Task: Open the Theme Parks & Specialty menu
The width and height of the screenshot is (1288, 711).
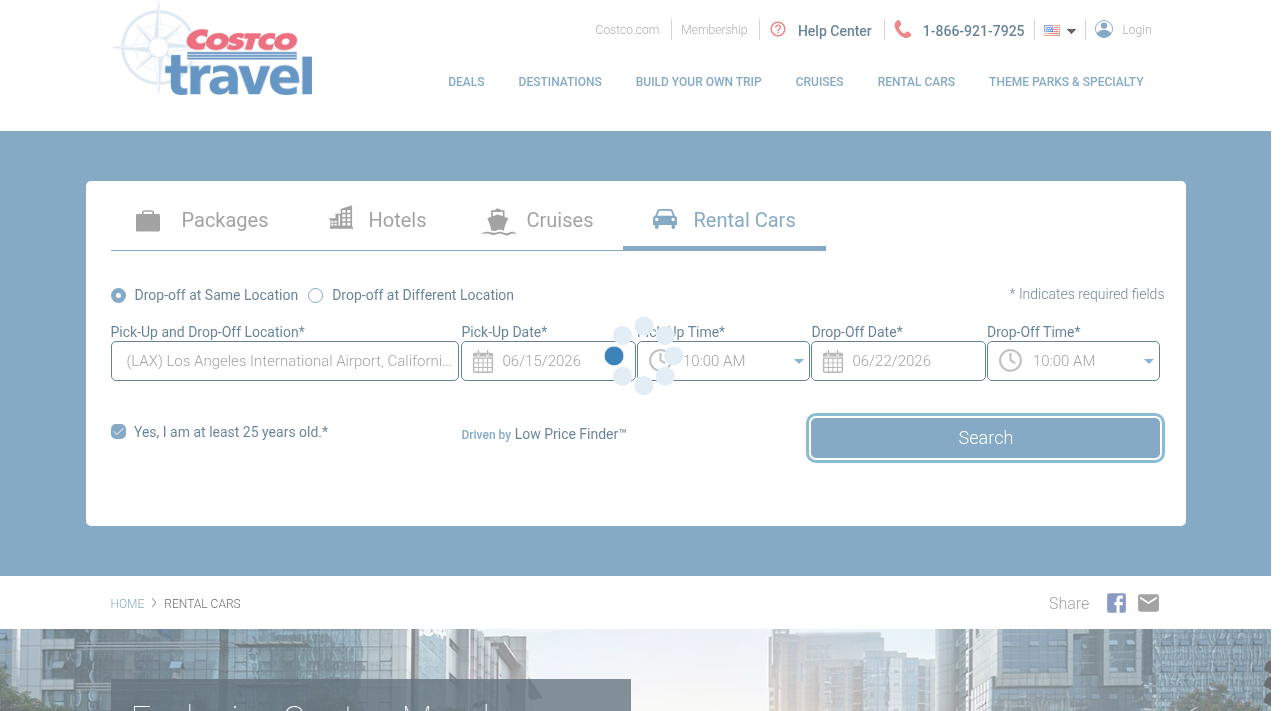Action: pos(1066,82)
